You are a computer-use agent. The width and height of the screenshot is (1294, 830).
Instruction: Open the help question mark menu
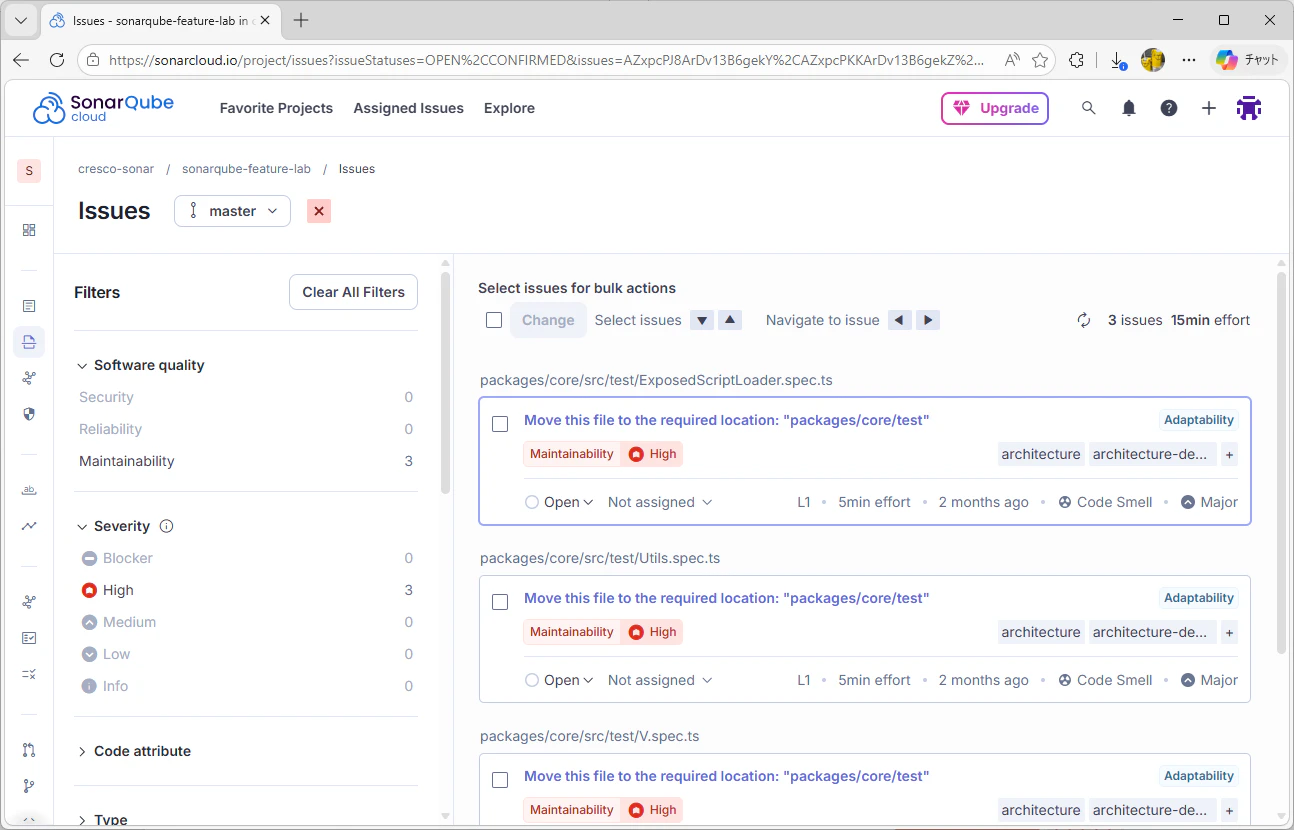tap(1169, 108)
